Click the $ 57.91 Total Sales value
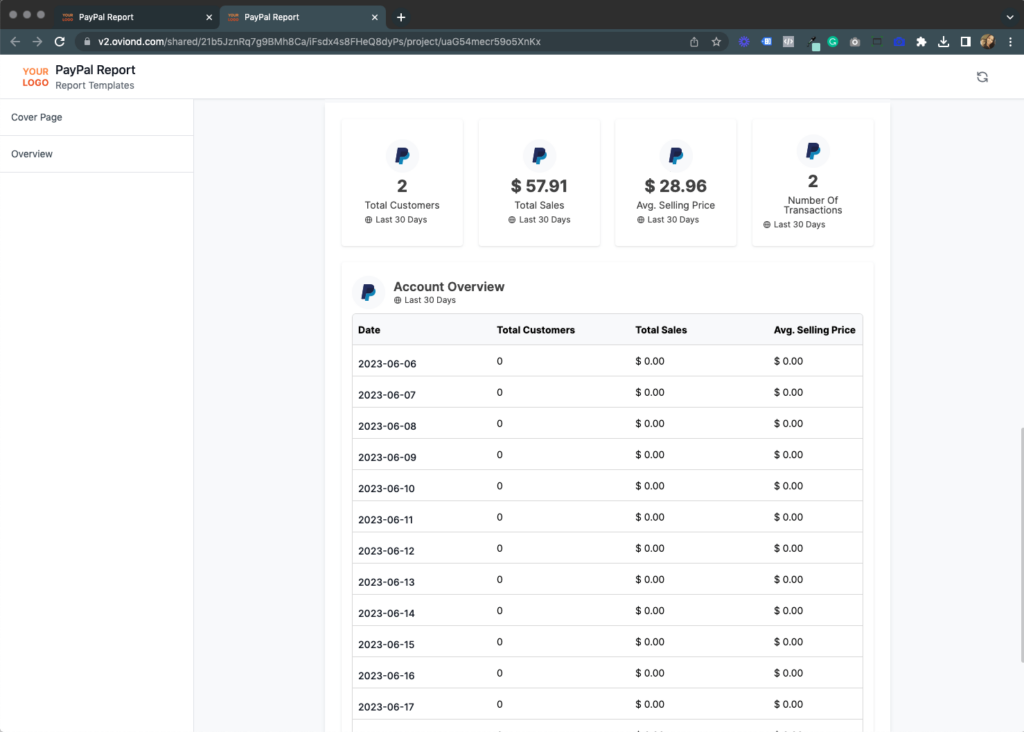Screen dimensions: 1024x732 539,186
